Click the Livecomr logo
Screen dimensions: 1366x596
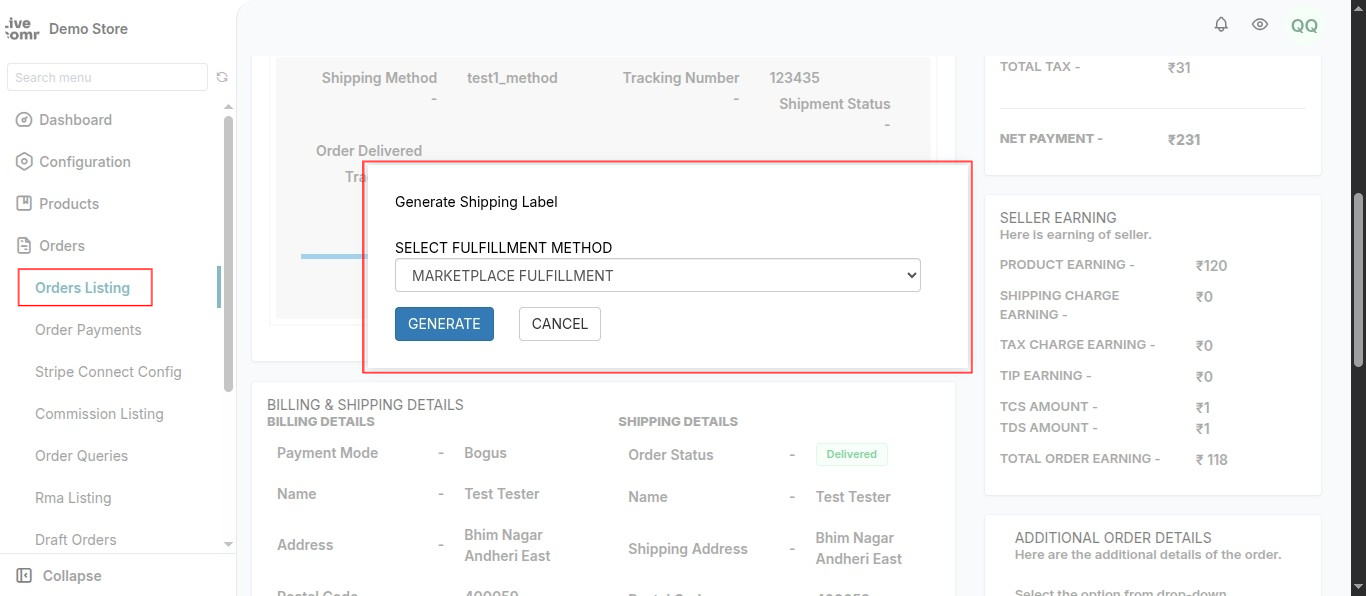(x=22, y=28)
